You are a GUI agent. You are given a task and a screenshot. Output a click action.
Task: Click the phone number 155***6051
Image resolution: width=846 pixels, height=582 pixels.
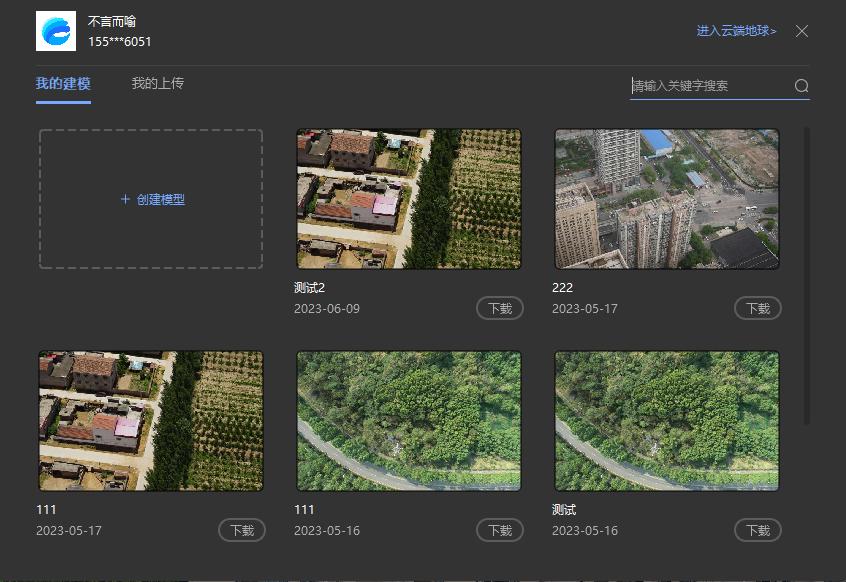[x=120, y=42]
